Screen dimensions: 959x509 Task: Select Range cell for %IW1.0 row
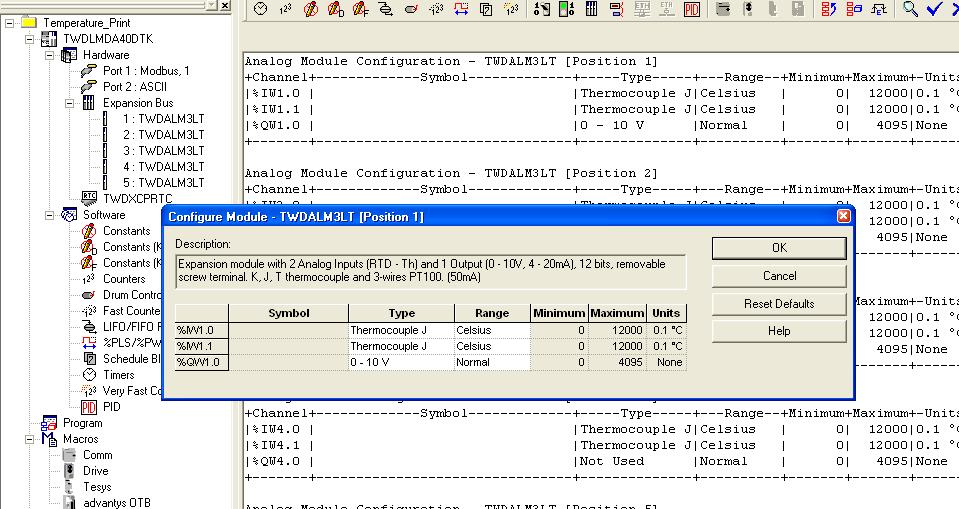[492, 330]
